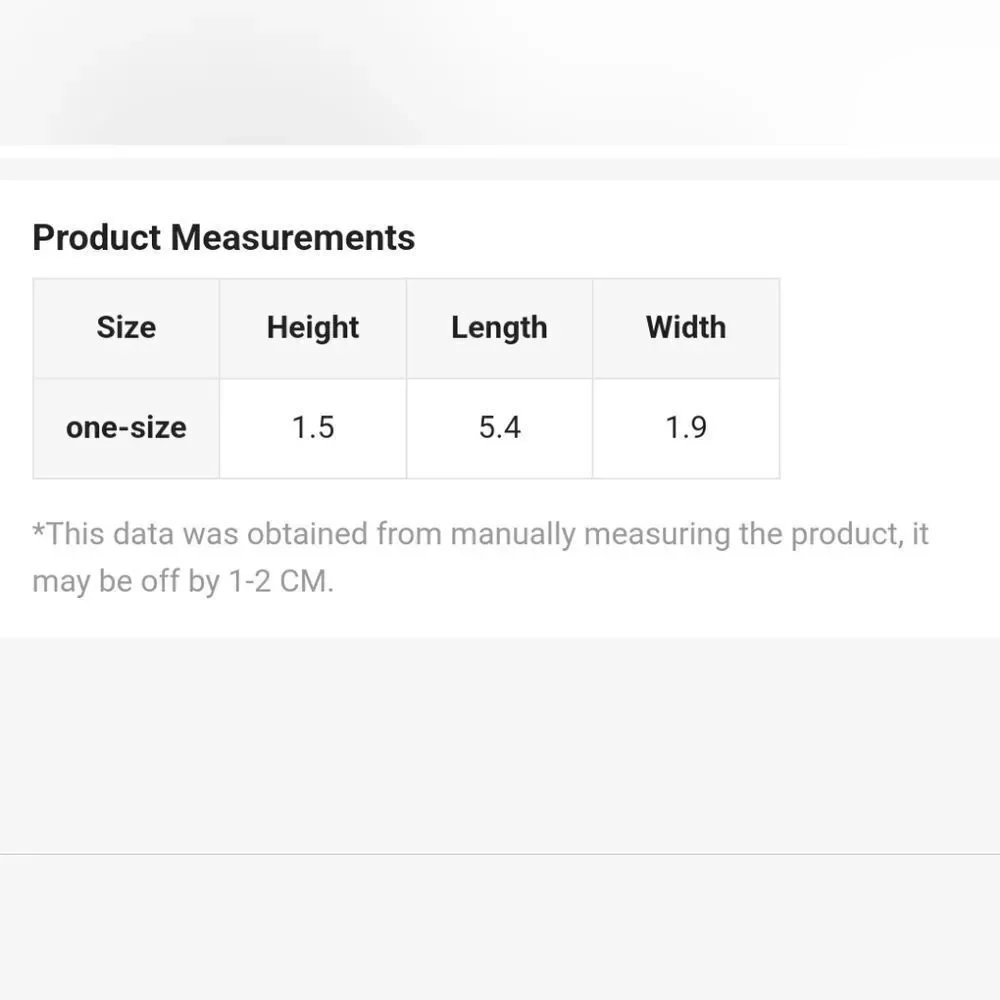1000x1000 pixels.
Task: Select the Size column header
Action: pyautogui.click(x=126, y=328)
